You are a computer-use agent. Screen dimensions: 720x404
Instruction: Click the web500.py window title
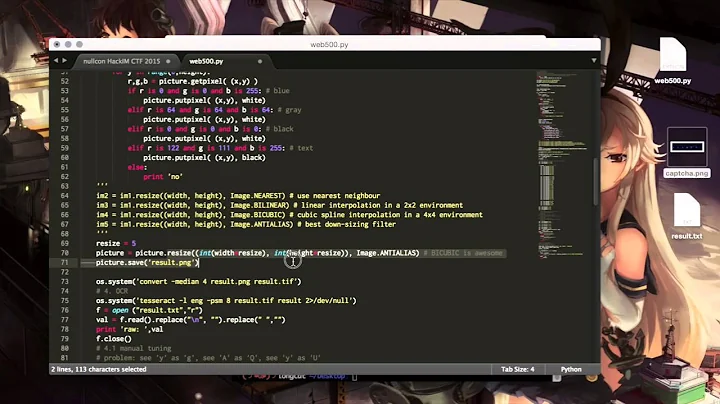click(329, 45)
